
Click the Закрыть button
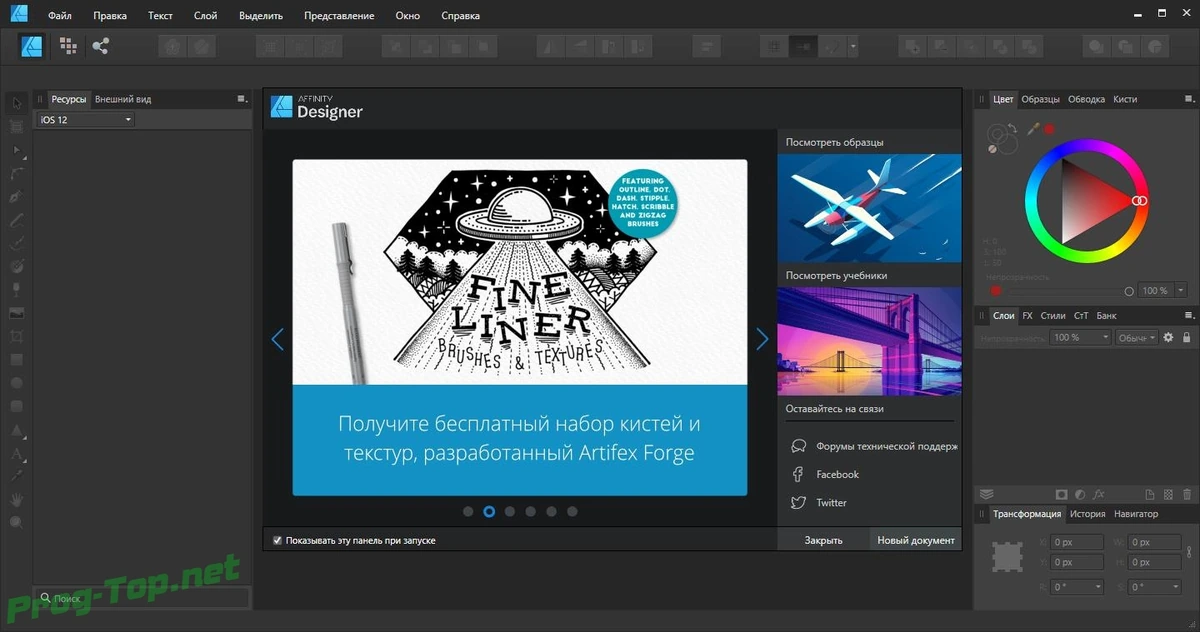(823, 540)
